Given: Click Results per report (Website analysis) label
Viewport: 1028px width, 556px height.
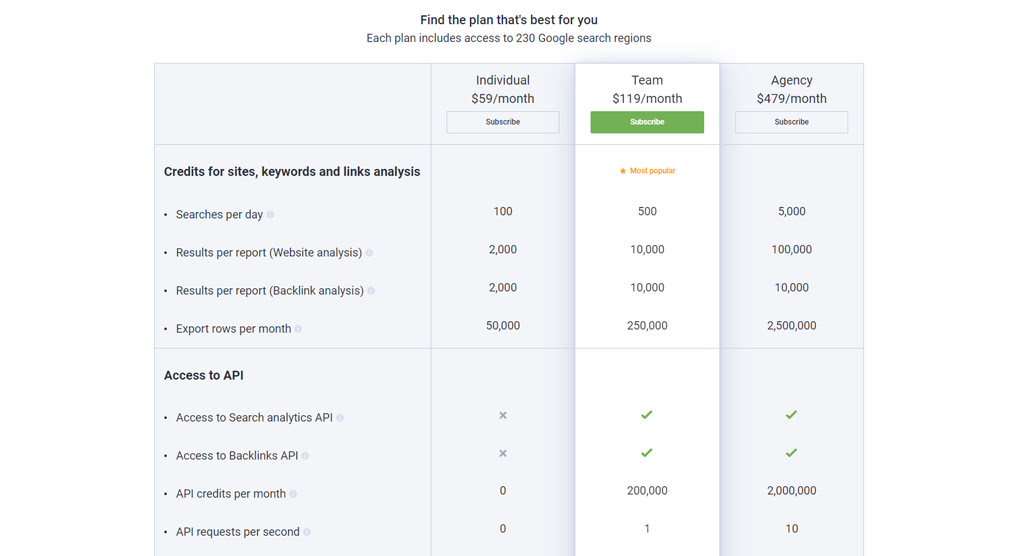Looking at the screenshot, I should click(x=269, y=252).
